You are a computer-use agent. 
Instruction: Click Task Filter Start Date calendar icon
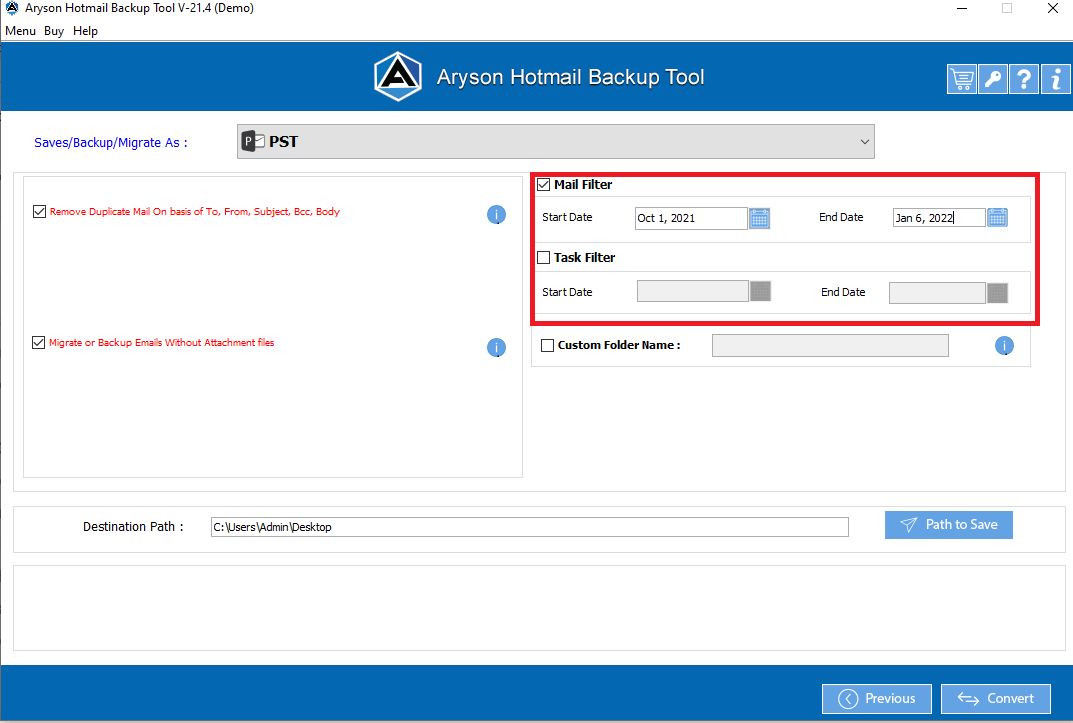click(760, 291)
